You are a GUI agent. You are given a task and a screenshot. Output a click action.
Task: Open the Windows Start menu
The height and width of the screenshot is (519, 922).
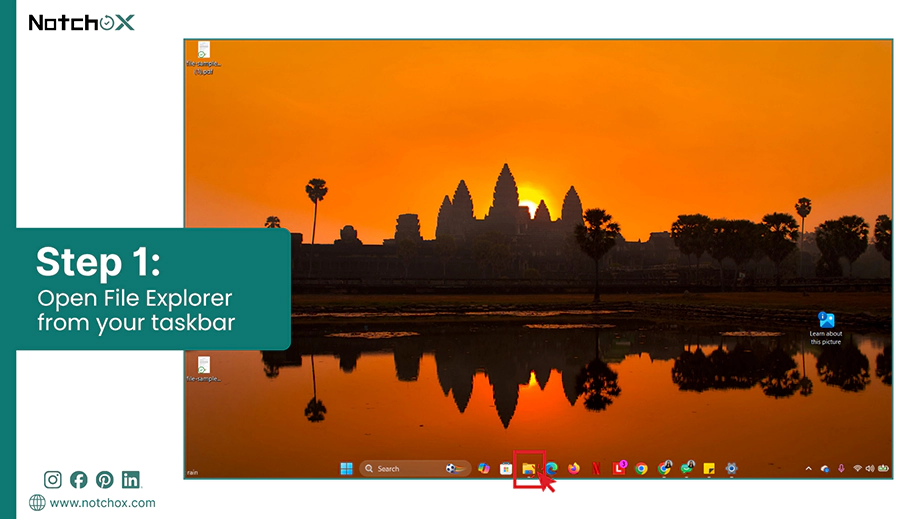346,468
